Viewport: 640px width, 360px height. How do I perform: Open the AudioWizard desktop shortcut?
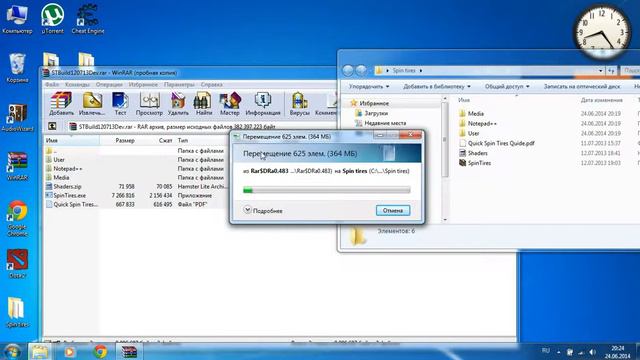(x=17, y=118)
